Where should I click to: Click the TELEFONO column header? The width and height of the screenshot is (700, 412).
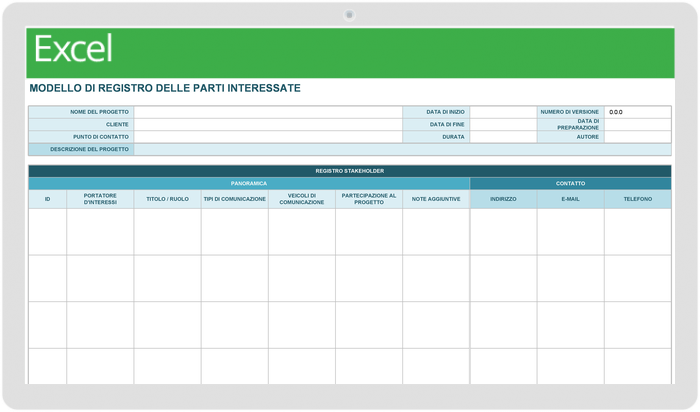(638, 199)
